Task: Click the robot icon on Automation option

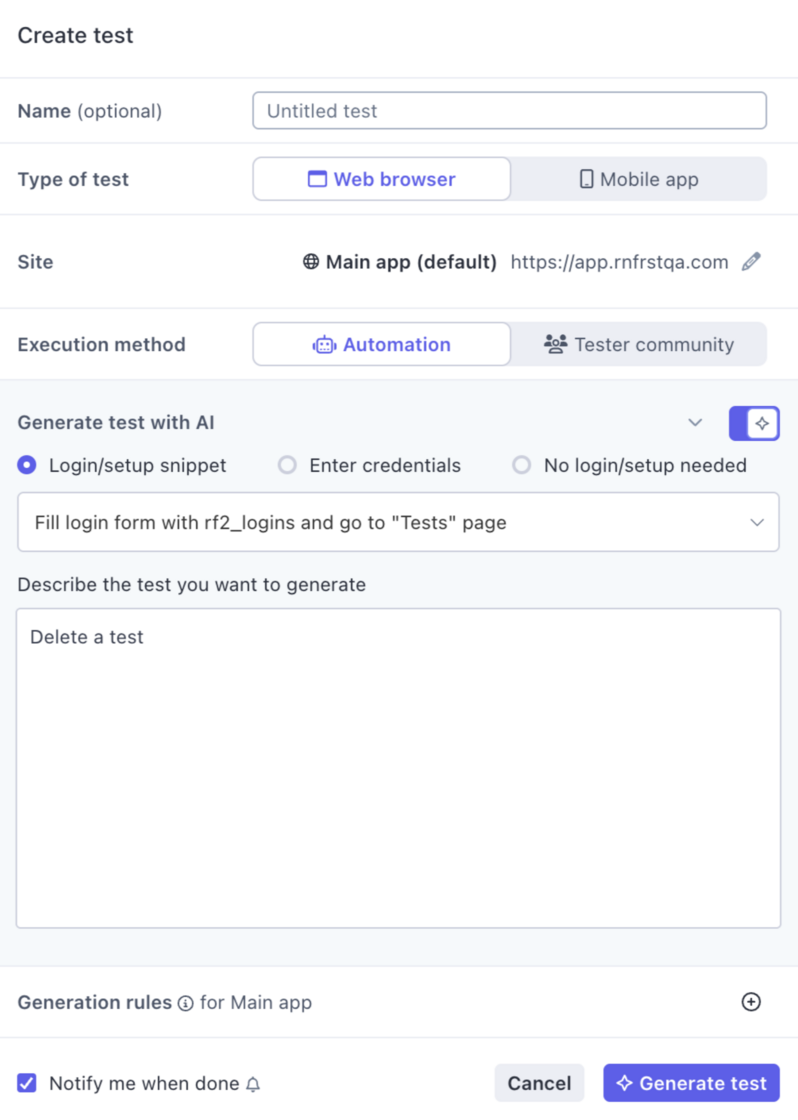Action: point(324,345)
